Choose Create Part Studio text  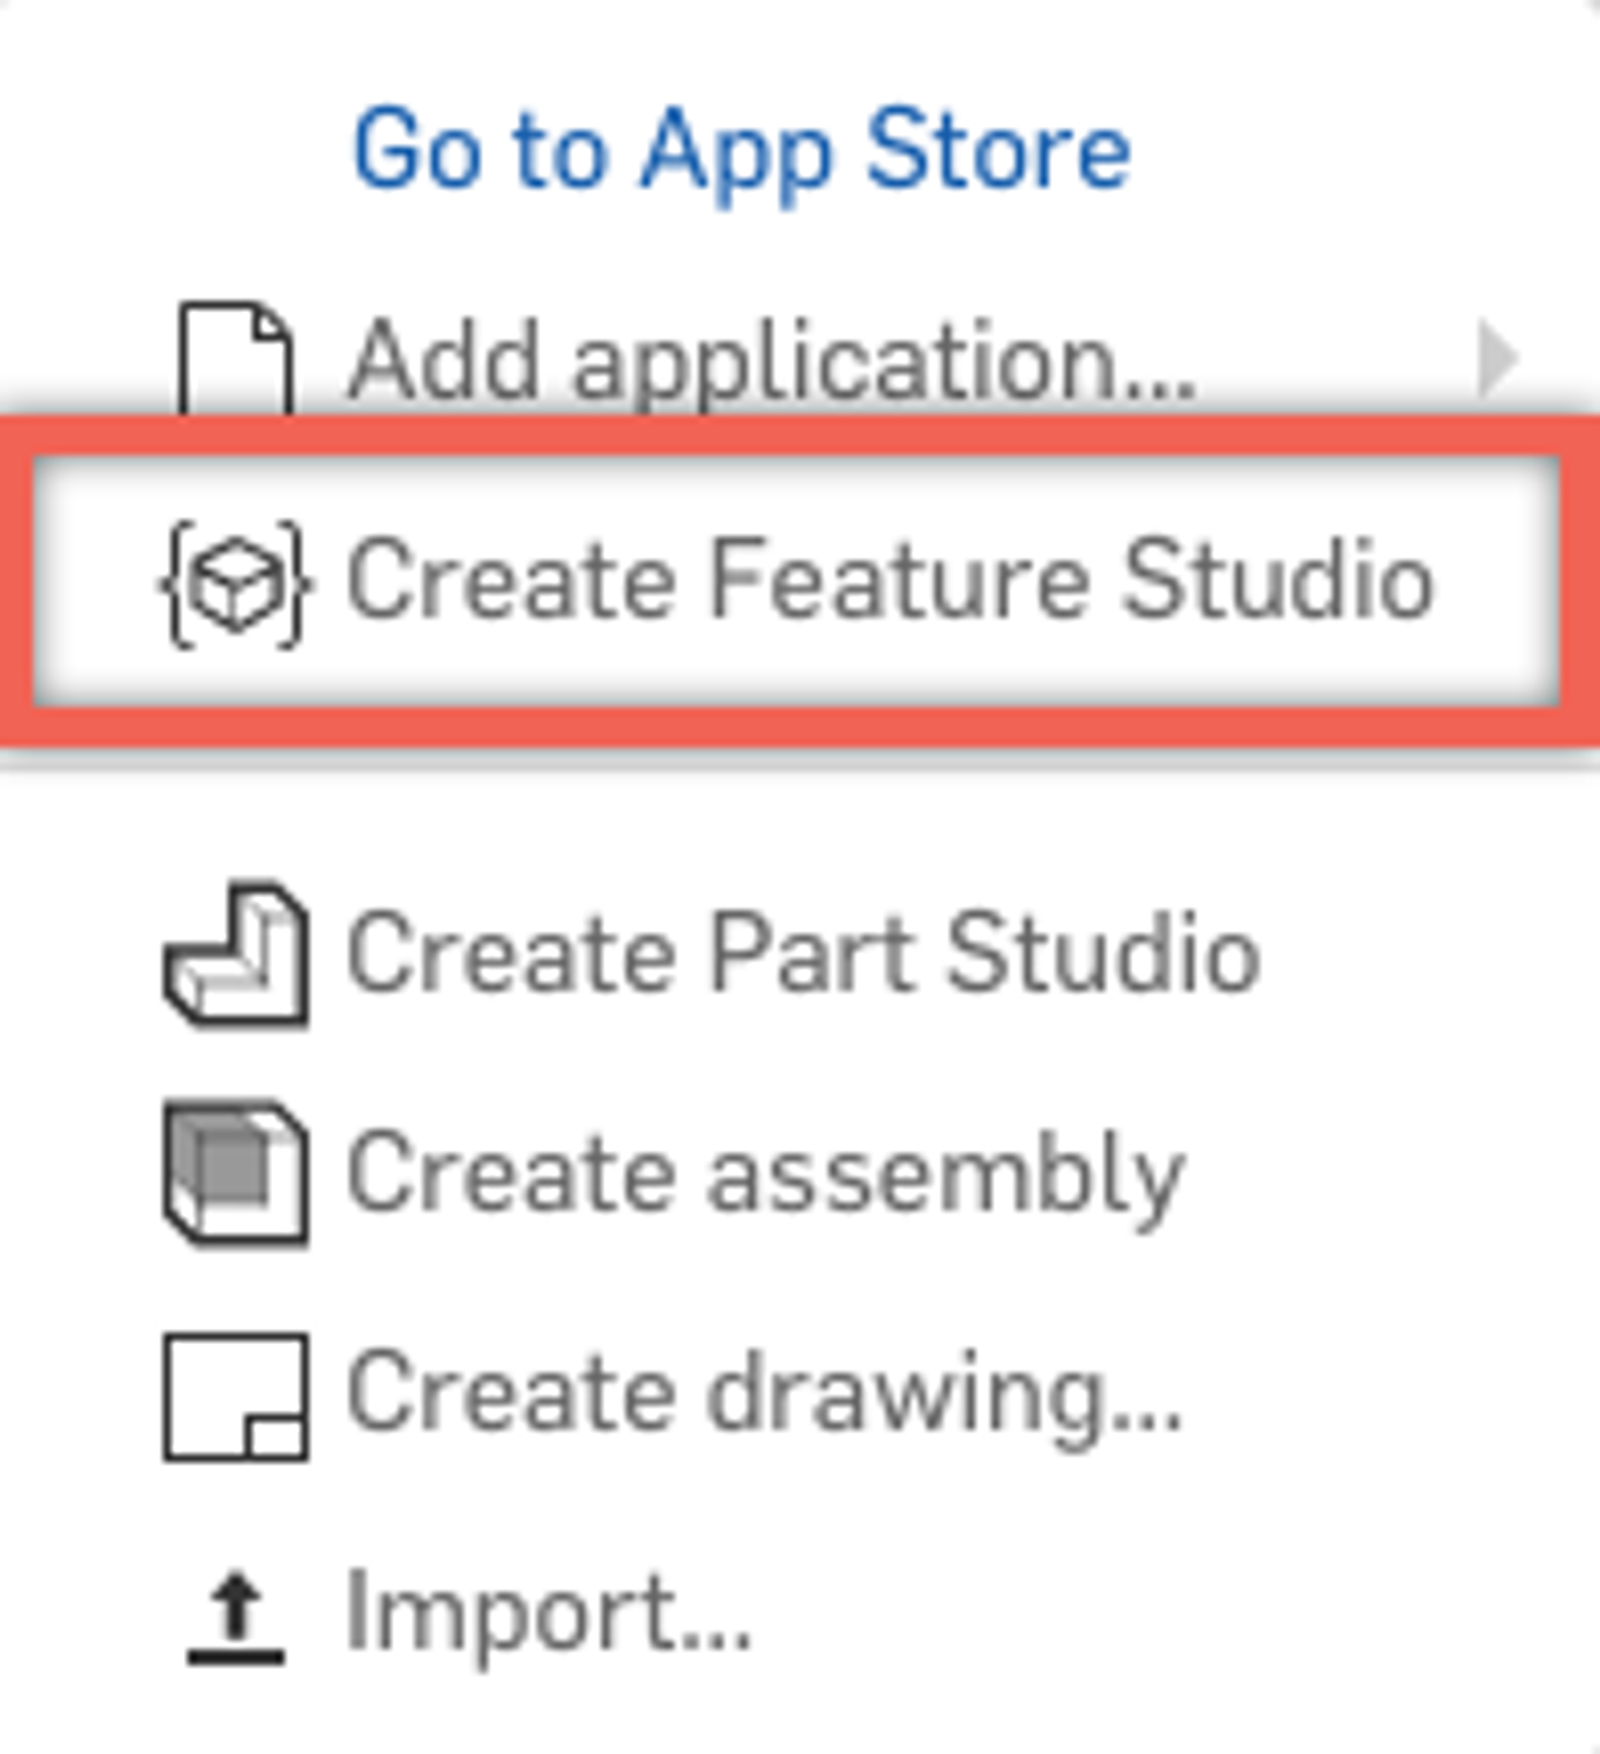pyautogui.click(x=802, y=955)
